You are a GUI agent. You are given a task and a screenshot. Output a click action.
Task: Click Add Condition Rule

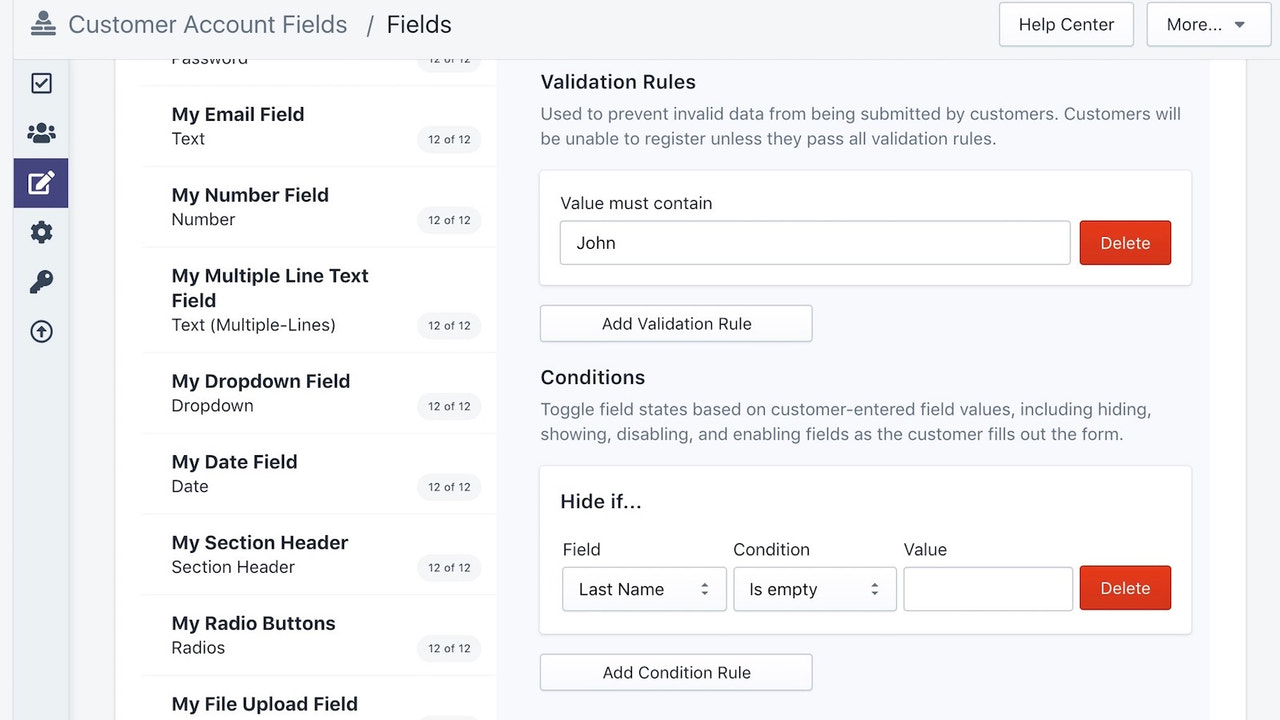point(675,672)
